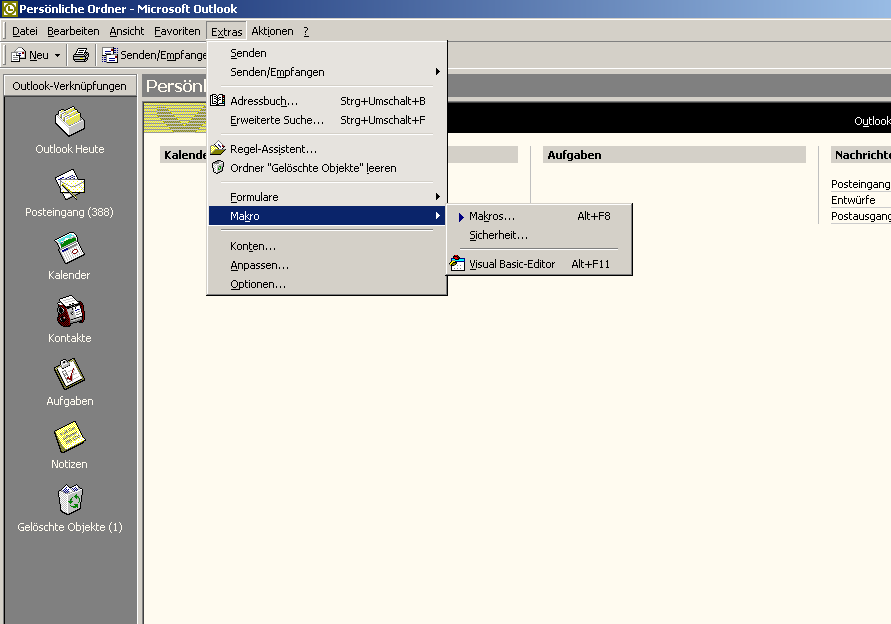The width and height of the screenshot is (891, 624).
Task: Open the Kontakte shortcut icon
Action: (69, 310)
